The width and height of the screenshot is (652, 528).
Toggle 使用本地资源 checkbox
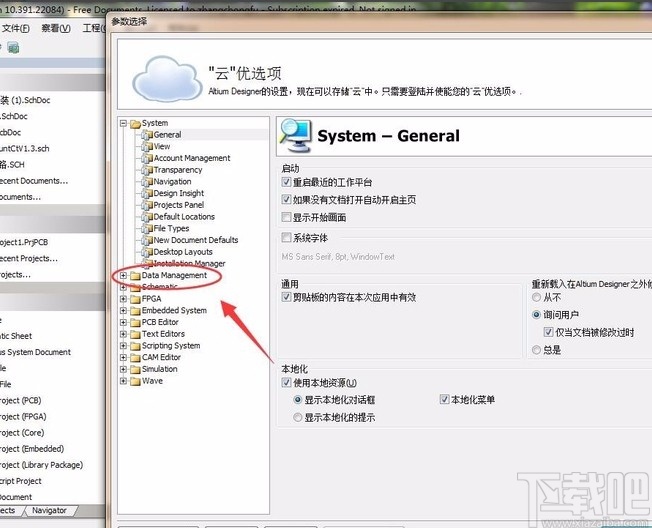286,382
